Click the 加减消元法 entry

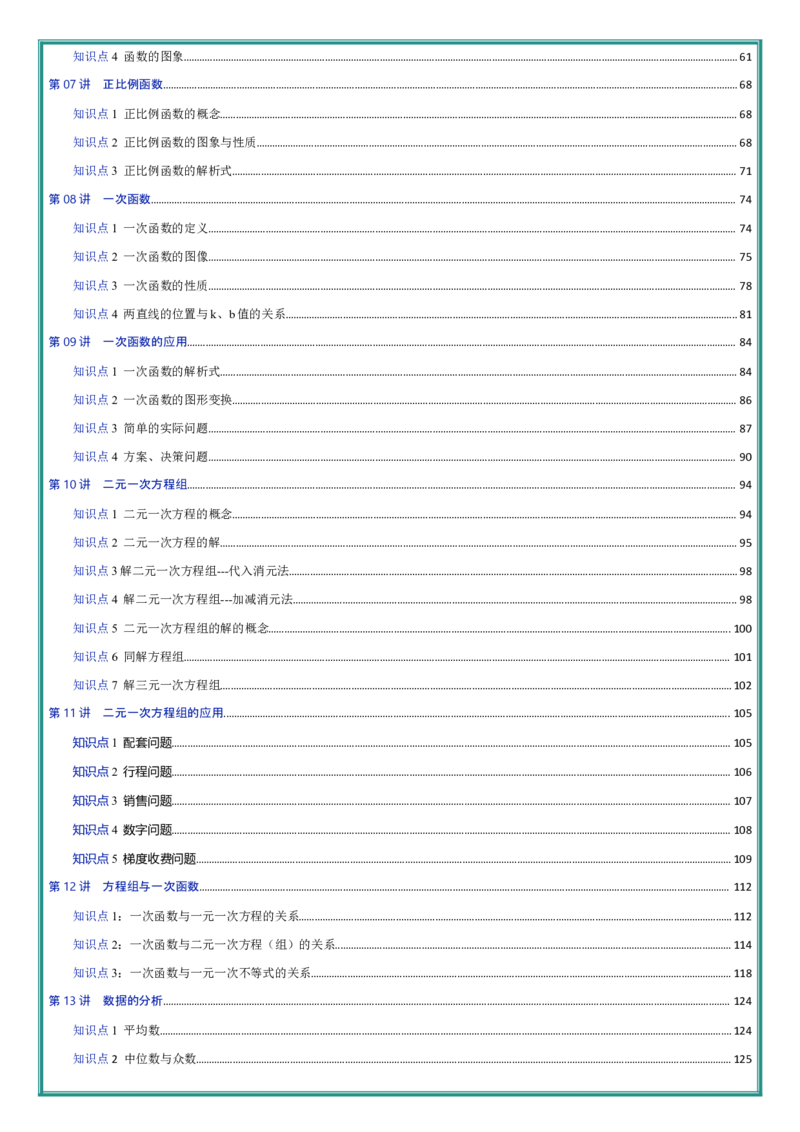click(x=412, y=599)
